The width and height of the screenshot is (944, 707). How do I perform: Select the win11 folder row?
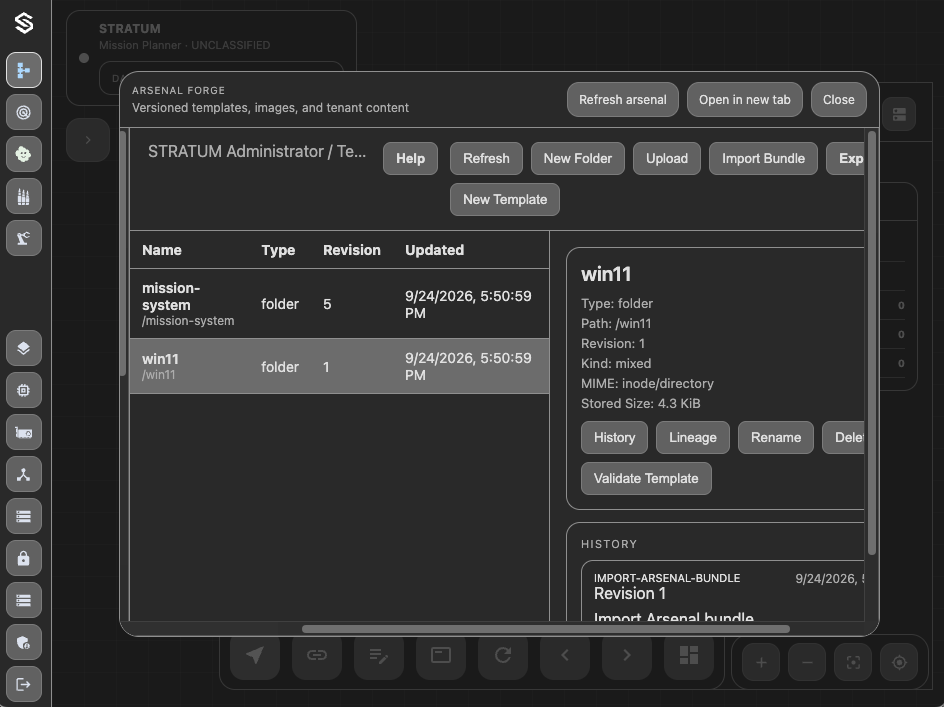coord(339,366)
